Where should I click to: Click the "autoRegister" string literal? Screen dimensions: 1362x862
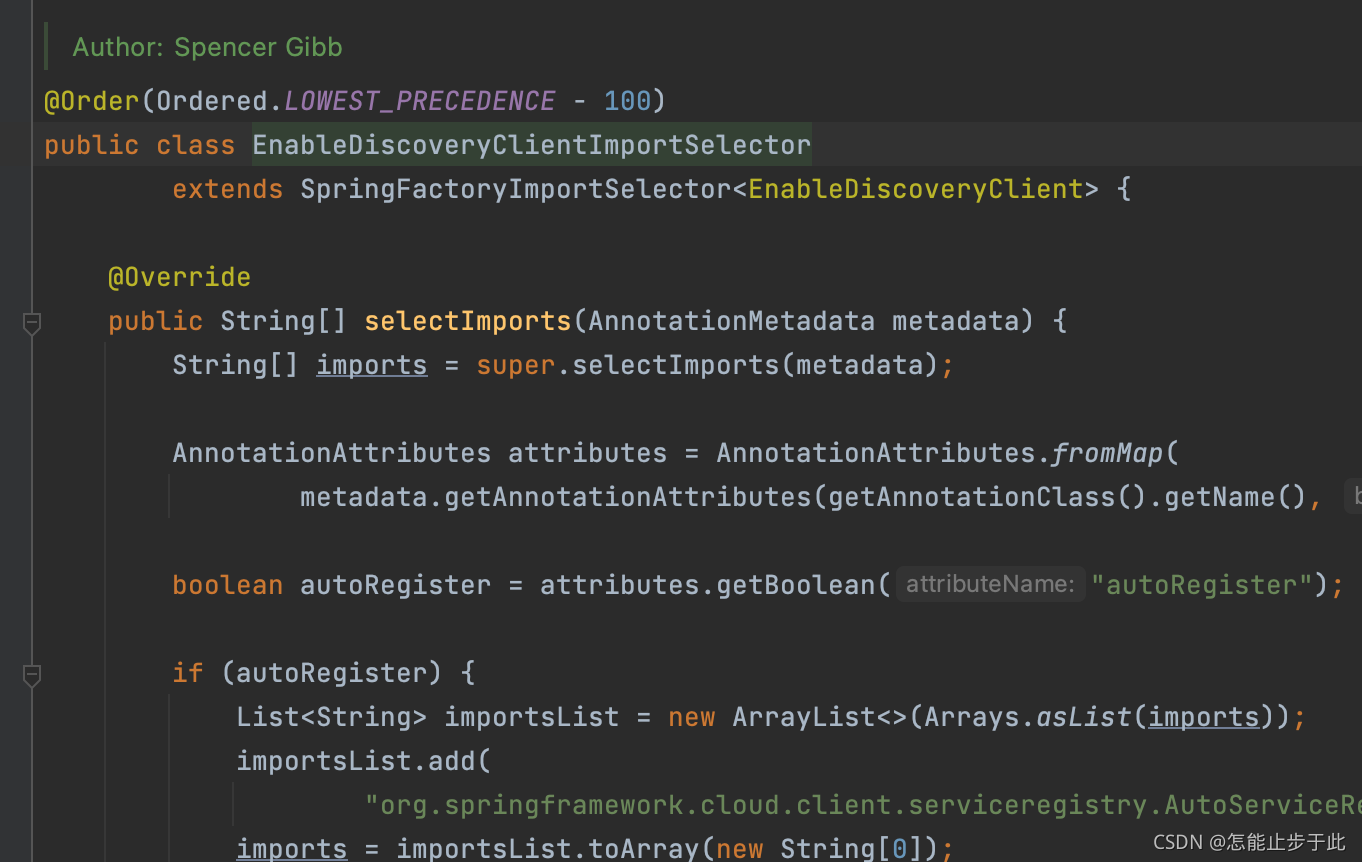click(x=1203, y=585)
